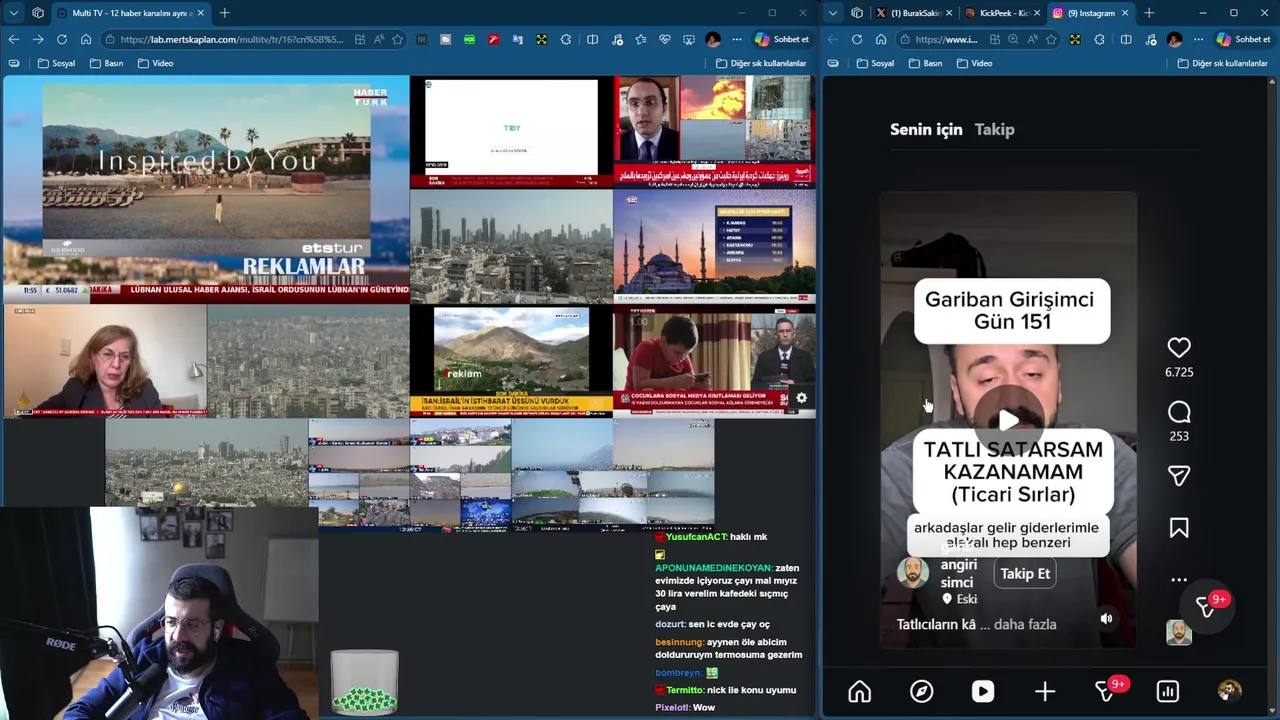The image size is (1280, 720).
Task: Open Extensions puzzle icon in Instagram window
Action: (x=1100, y=39)
